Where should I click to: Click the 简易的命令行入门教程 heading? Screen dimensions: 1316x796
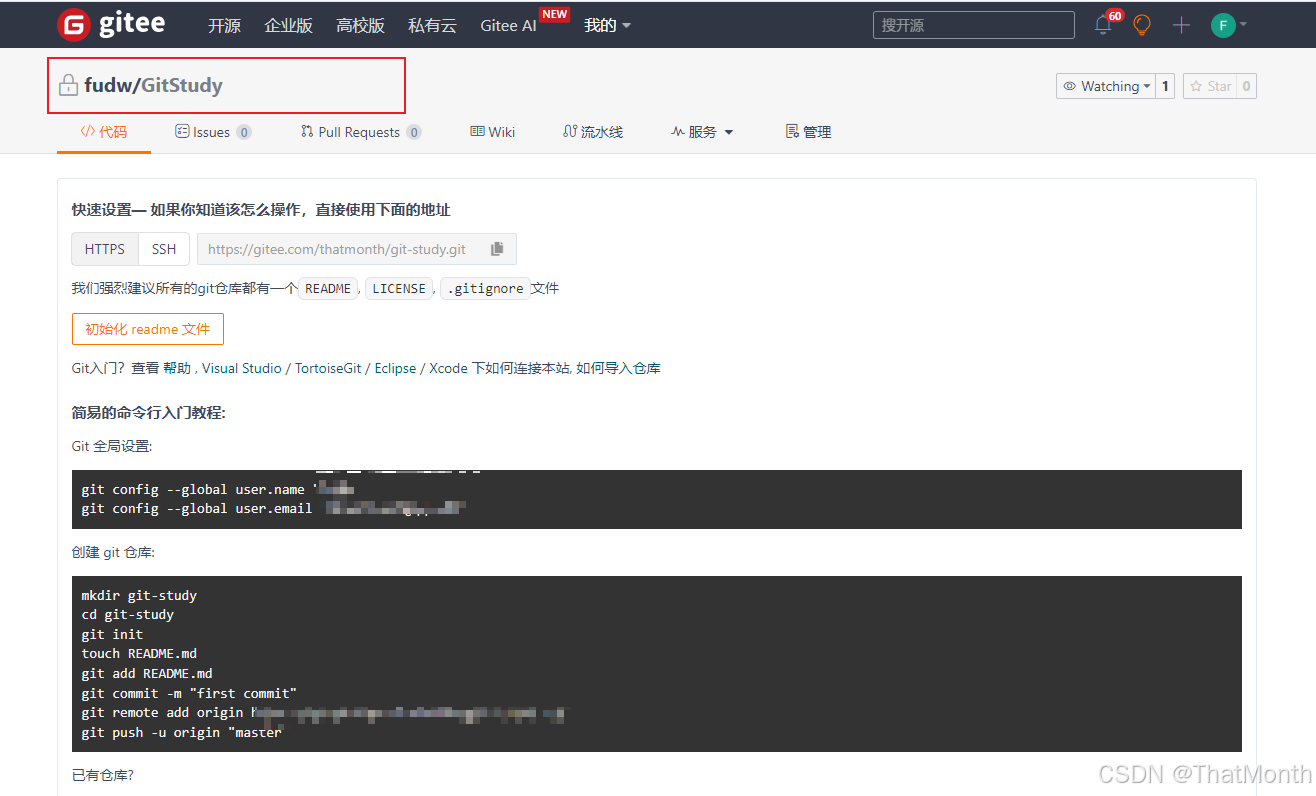click(x=149, y=412)
